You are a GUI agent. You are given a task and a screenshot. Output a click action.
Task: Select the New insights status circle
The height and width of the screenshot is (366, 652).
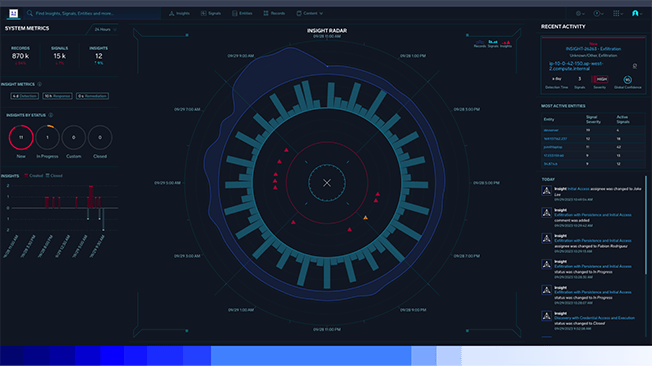[21, 137]
